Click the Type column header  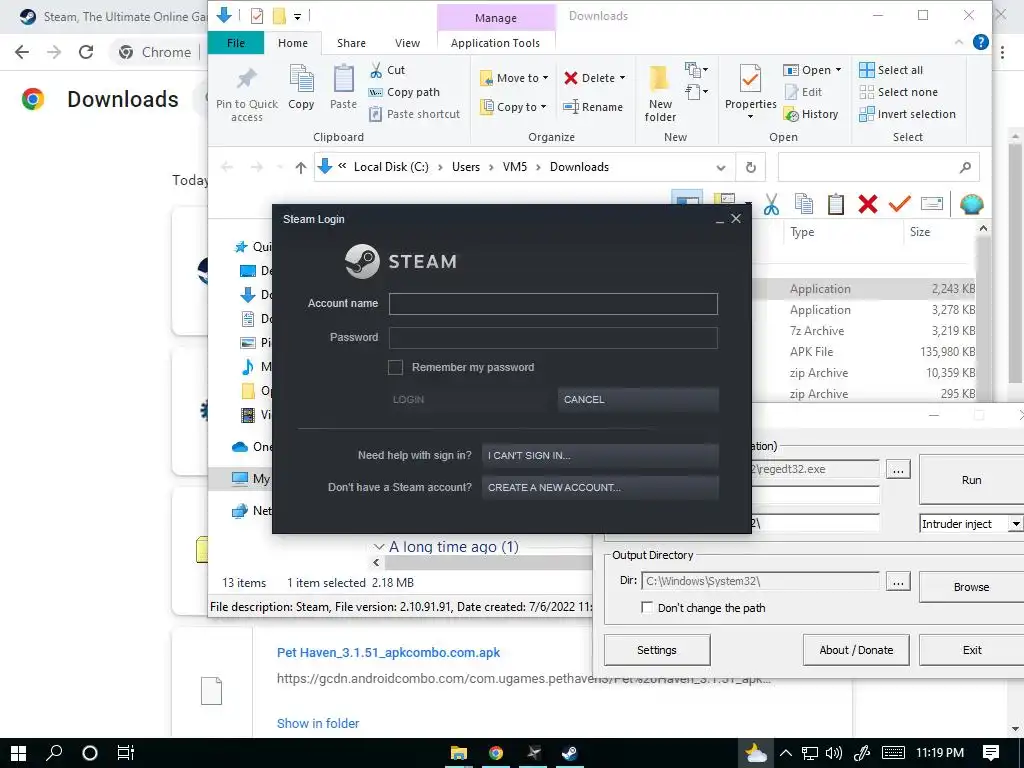pos(802,232)
